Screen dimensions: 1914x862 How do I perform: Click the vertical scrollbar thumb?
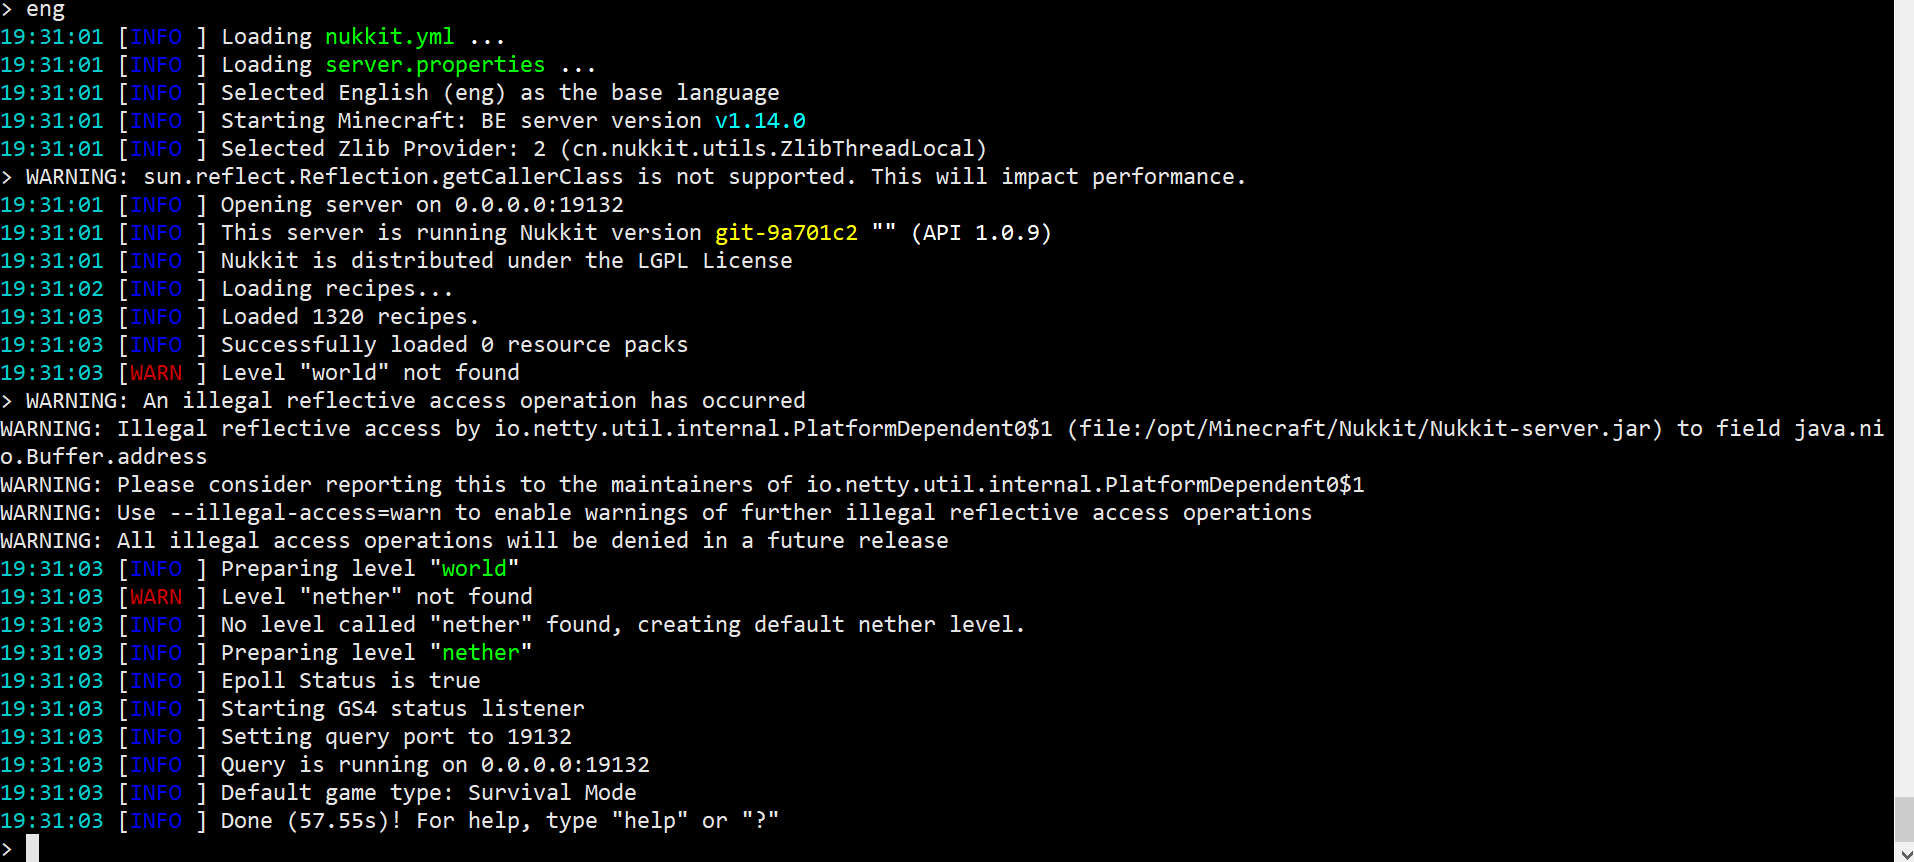(x=1904, y=819)
